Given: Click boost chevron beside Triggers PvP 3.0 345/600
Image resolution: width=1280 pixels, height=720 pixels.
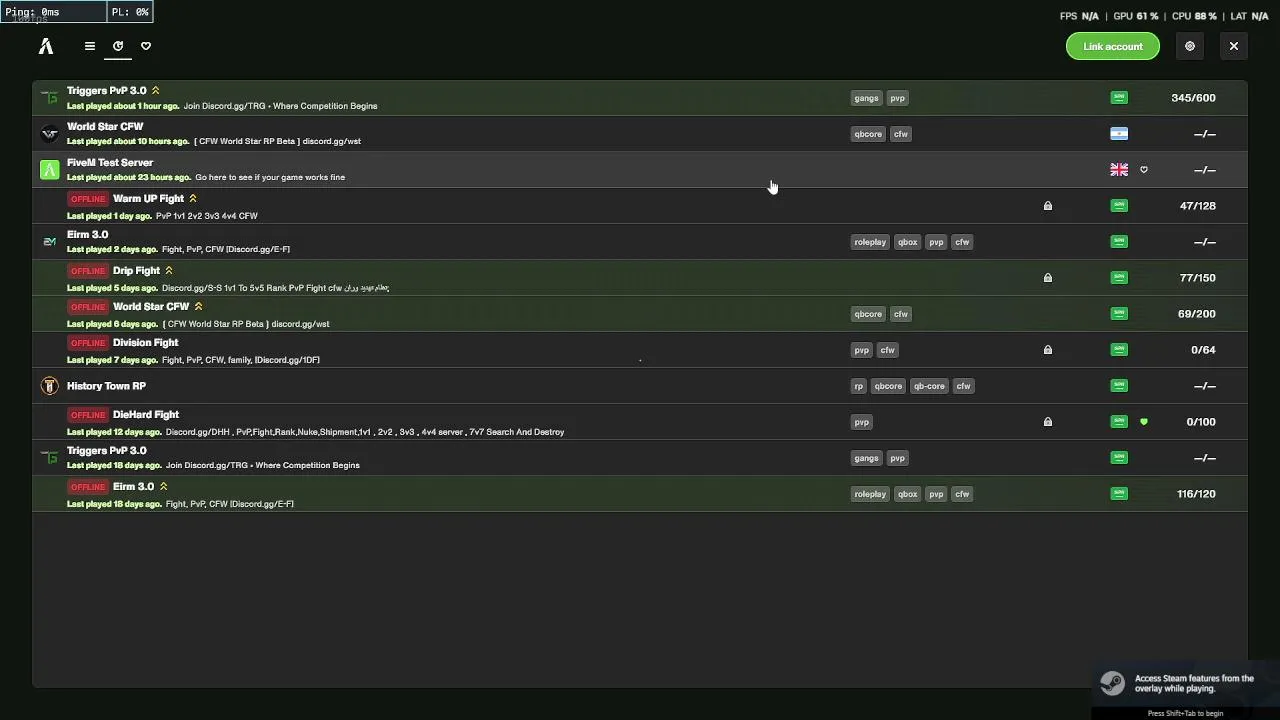Looking at the screenshot, I should tap(155, 91).
